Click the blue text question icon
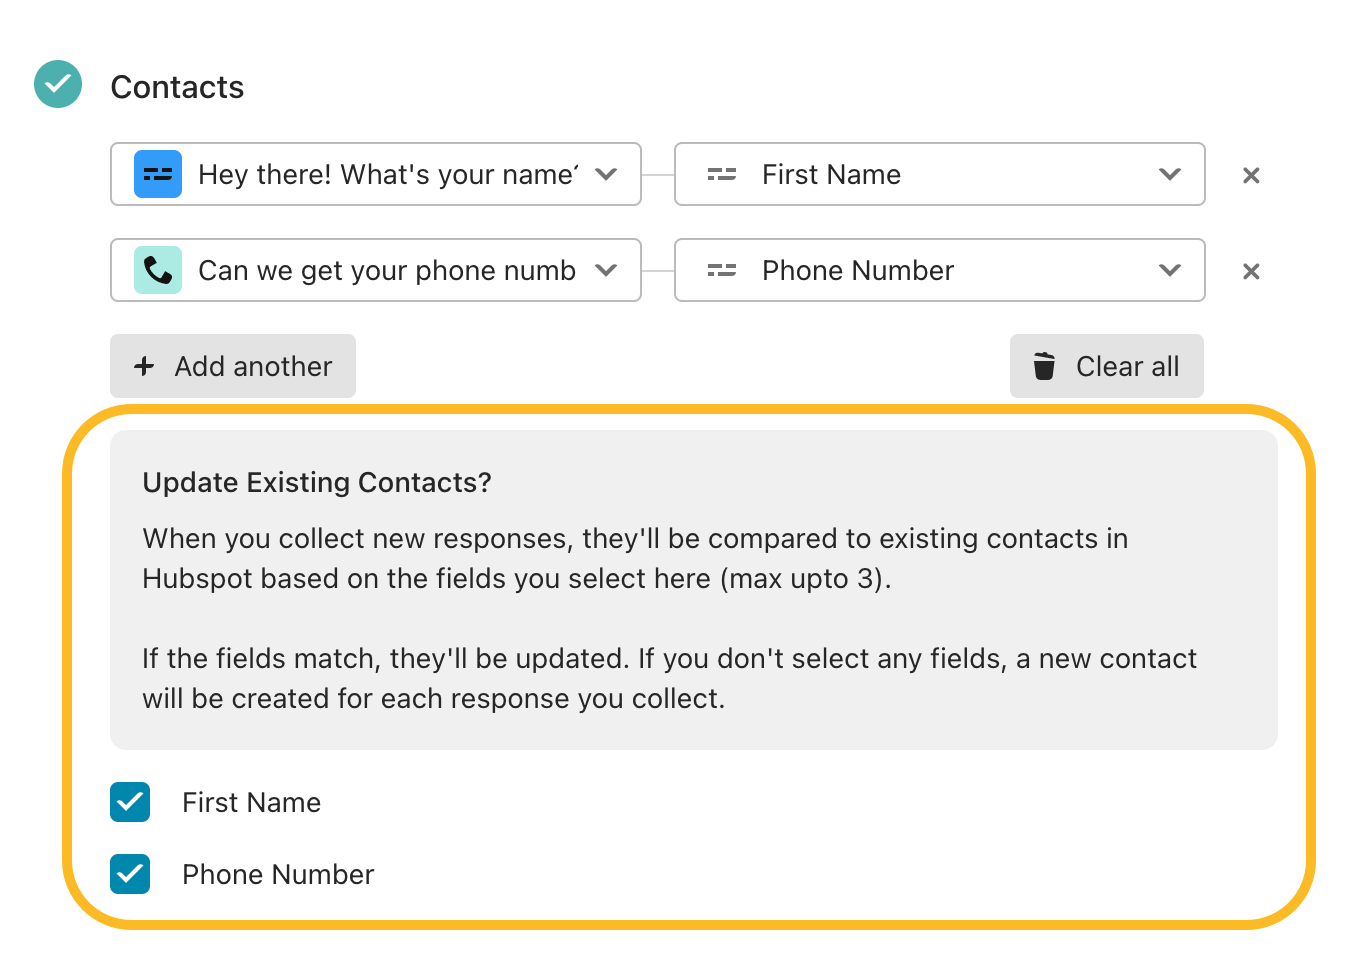The height and width of the screenshot is (954, 1372). [x=158, y=174]
